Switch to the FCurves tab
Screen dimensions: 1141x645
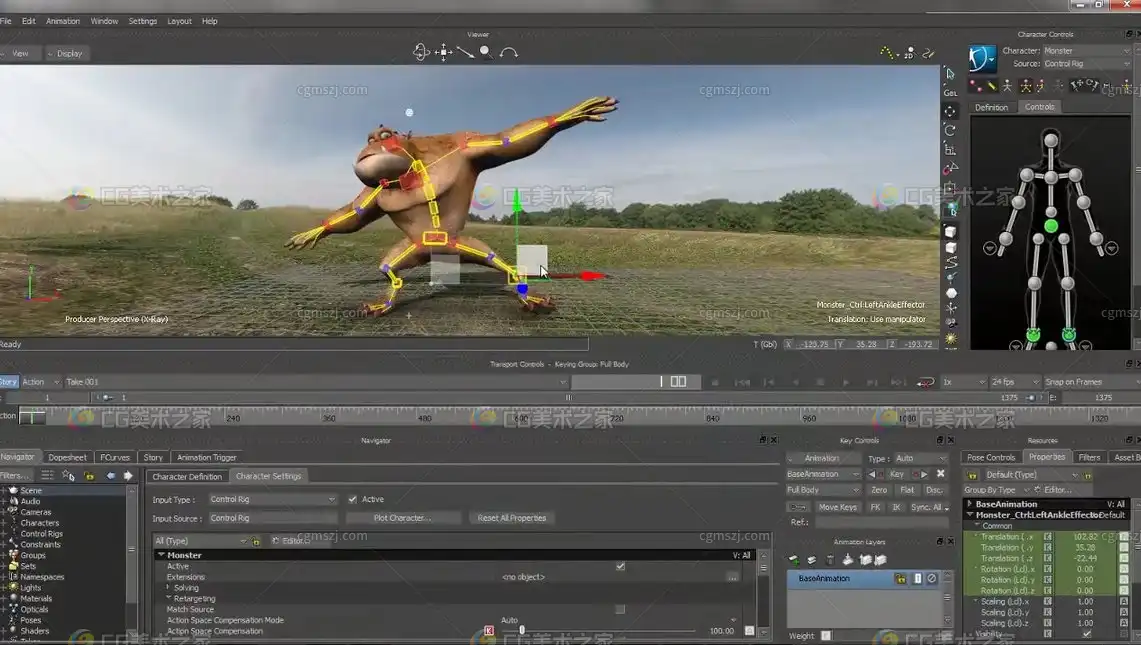tap(115, 457)
